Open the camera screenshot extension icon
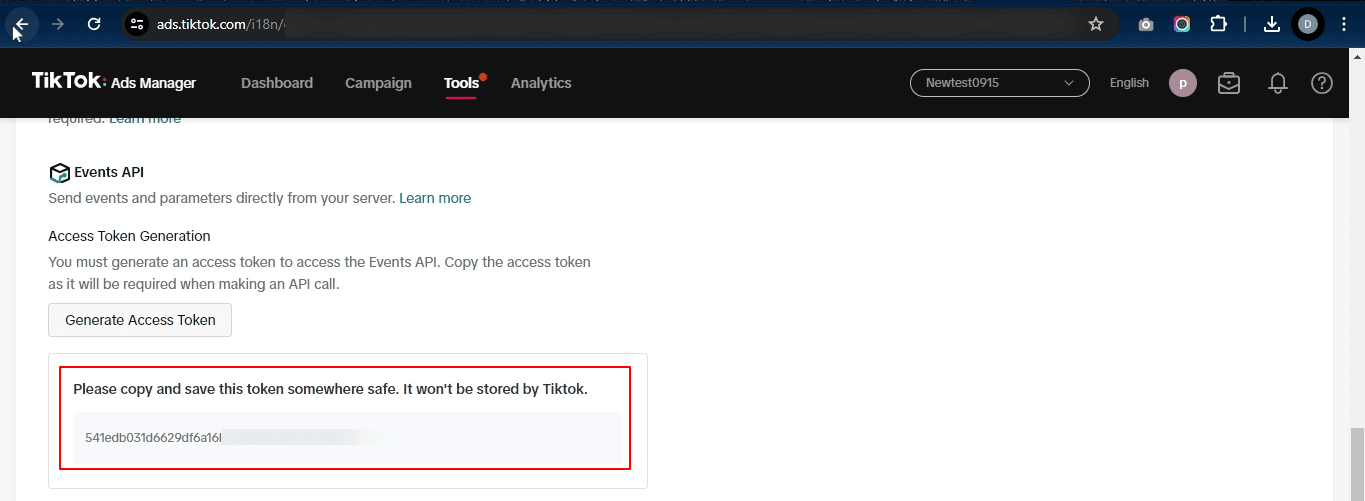Screen dimensions: 1365x501 1146,24
